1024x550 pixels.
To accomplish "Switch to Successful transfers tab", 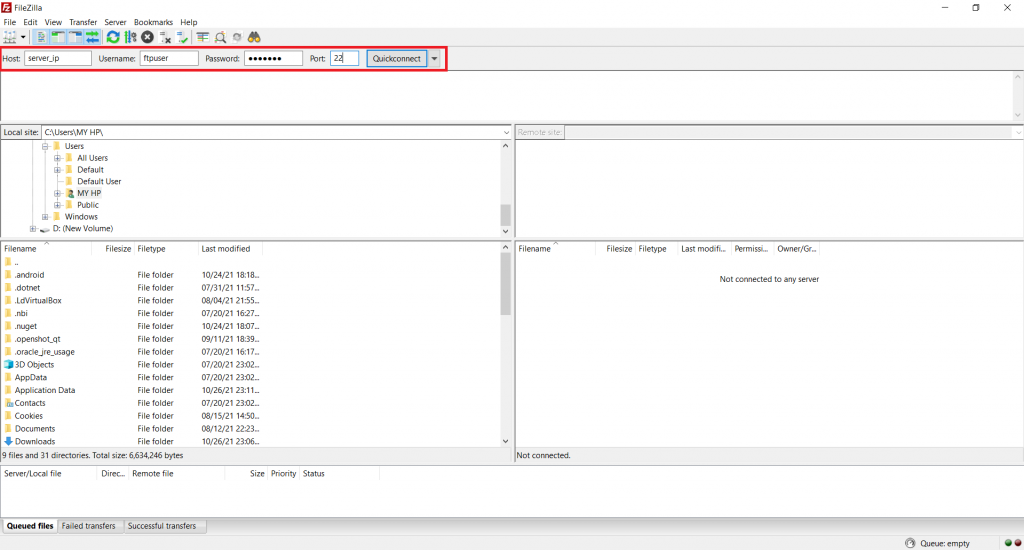I will coord(162,526).
